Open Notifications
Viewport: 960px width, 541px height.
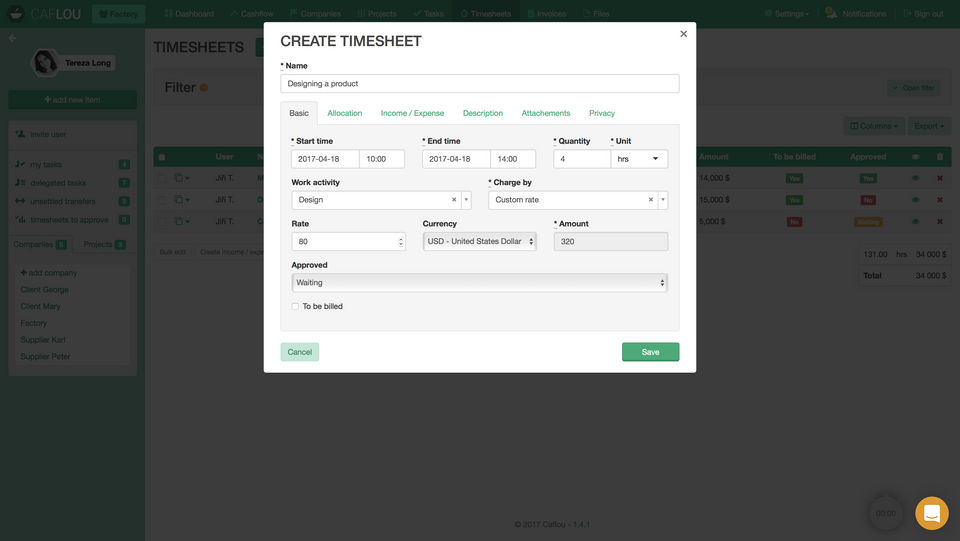click(856, 13)
